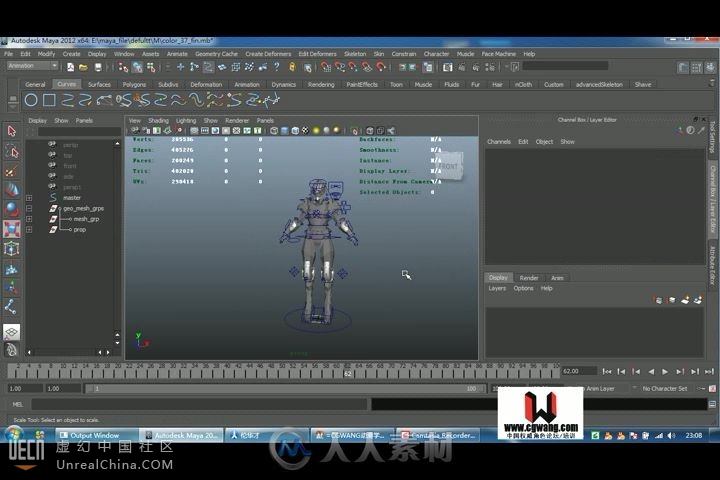Click the Play backwards button
This screenshot has height=480, width=720.
click(x=651, y=372)
